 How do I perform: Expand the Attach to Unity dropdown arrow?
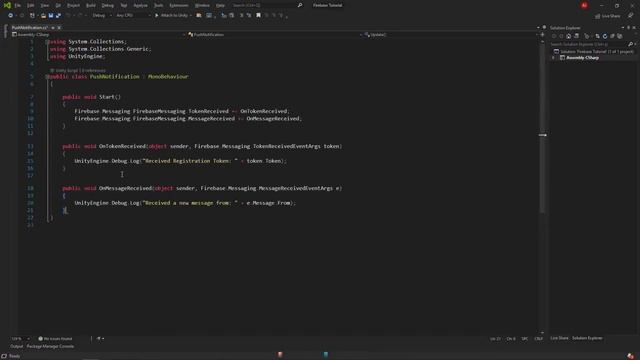pos(191,16)
